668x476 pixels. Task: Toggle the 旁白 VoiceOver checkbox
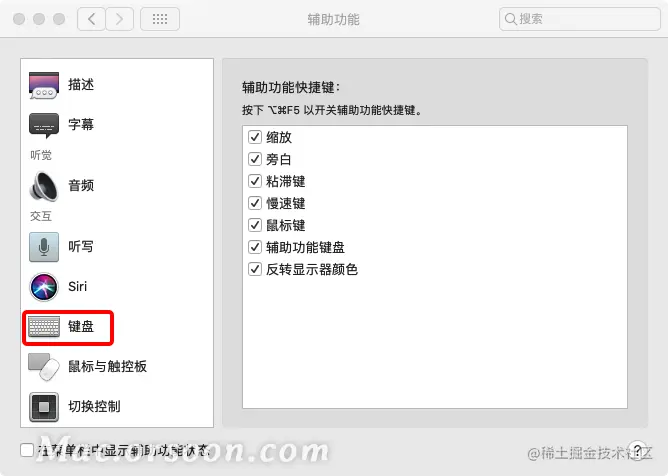(x=255, y=159)
